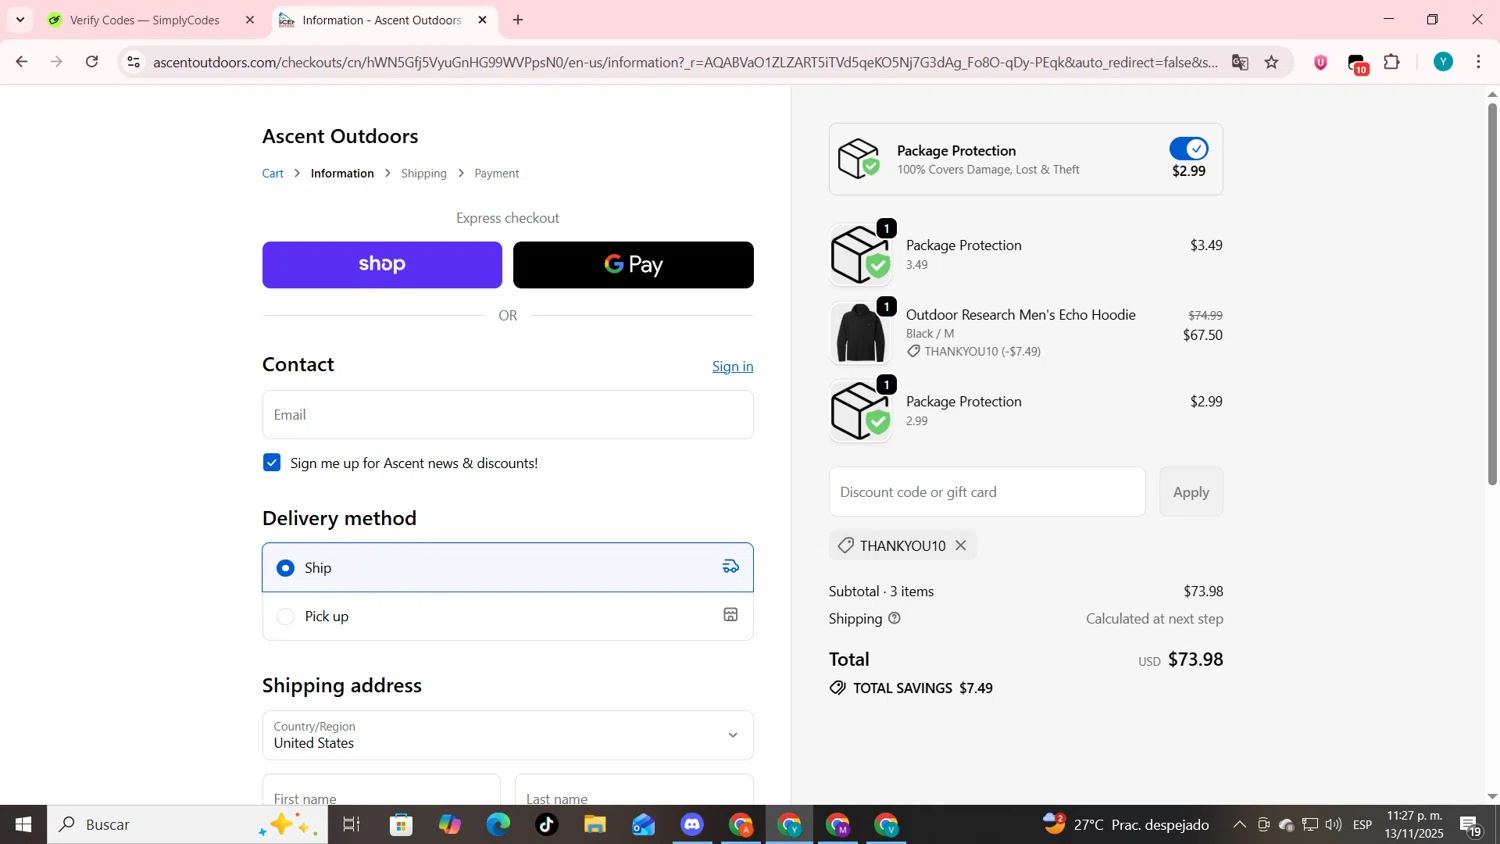
Task: Click the Apply discount button
Action: tap(1191, 492)
